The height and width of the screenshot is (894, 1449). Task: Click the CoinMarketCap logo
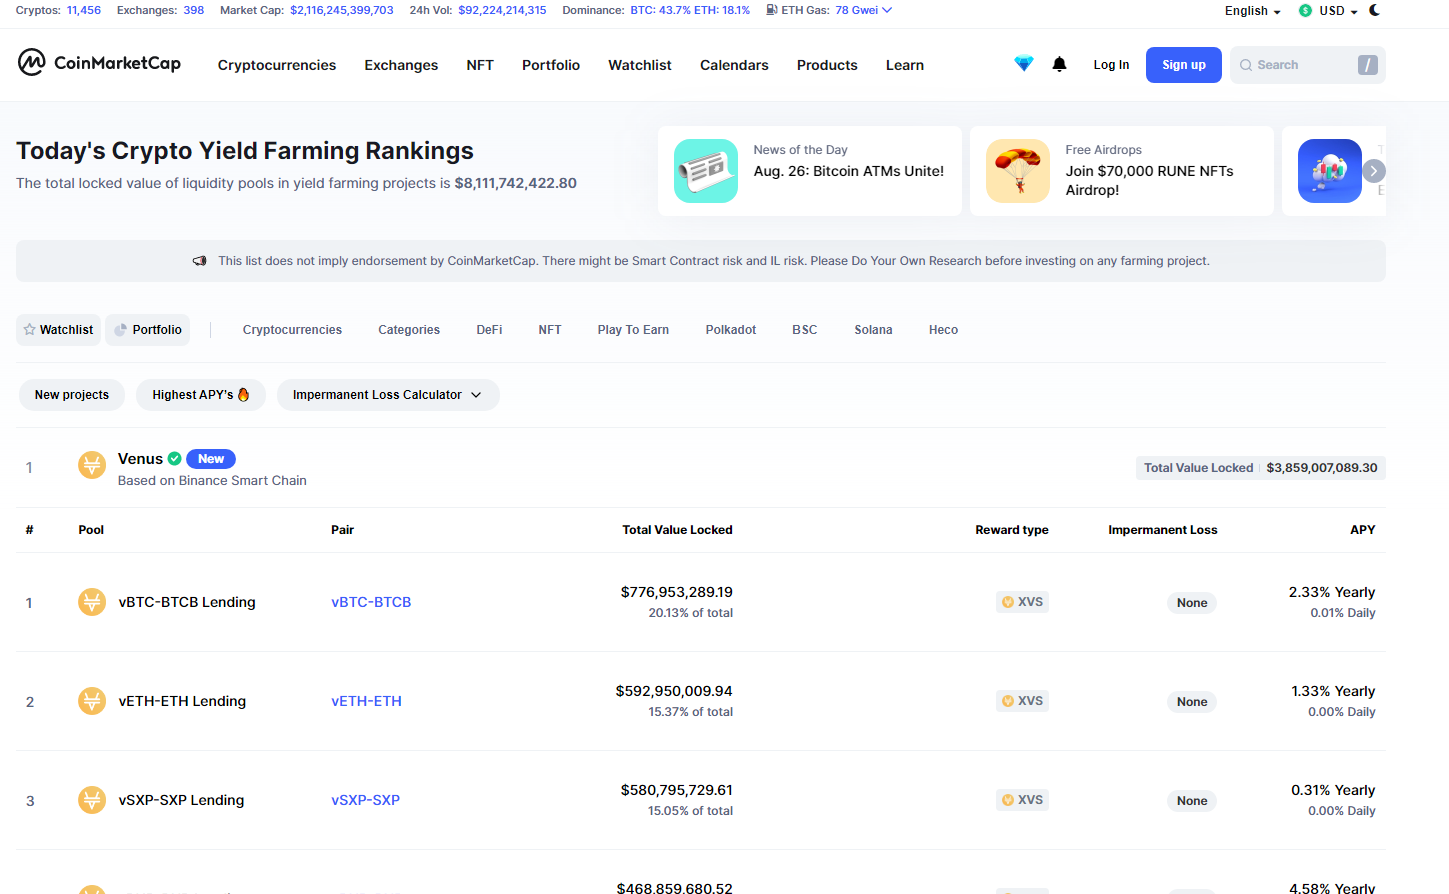[x=99, y=63]
